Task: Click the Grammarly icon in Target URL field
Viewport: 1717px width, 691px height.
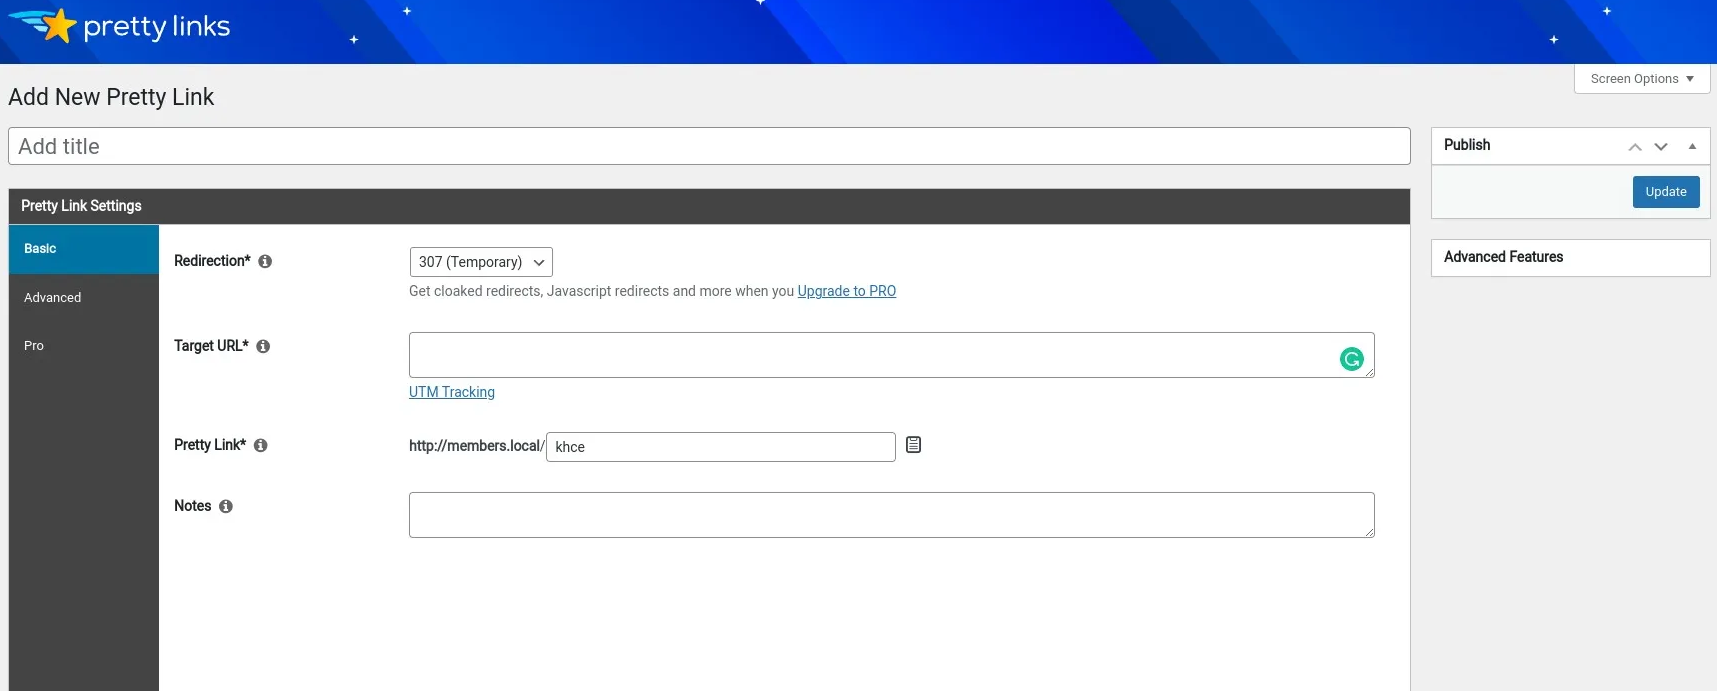Action: [1351, 359]
